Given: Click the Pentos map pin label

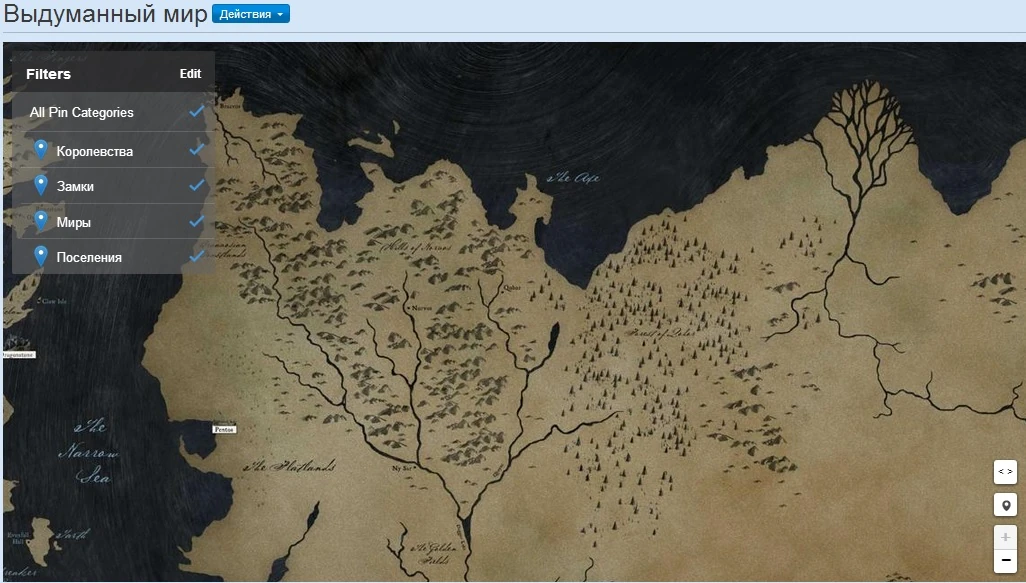Looking at the screenshot, I should [224, 429].
